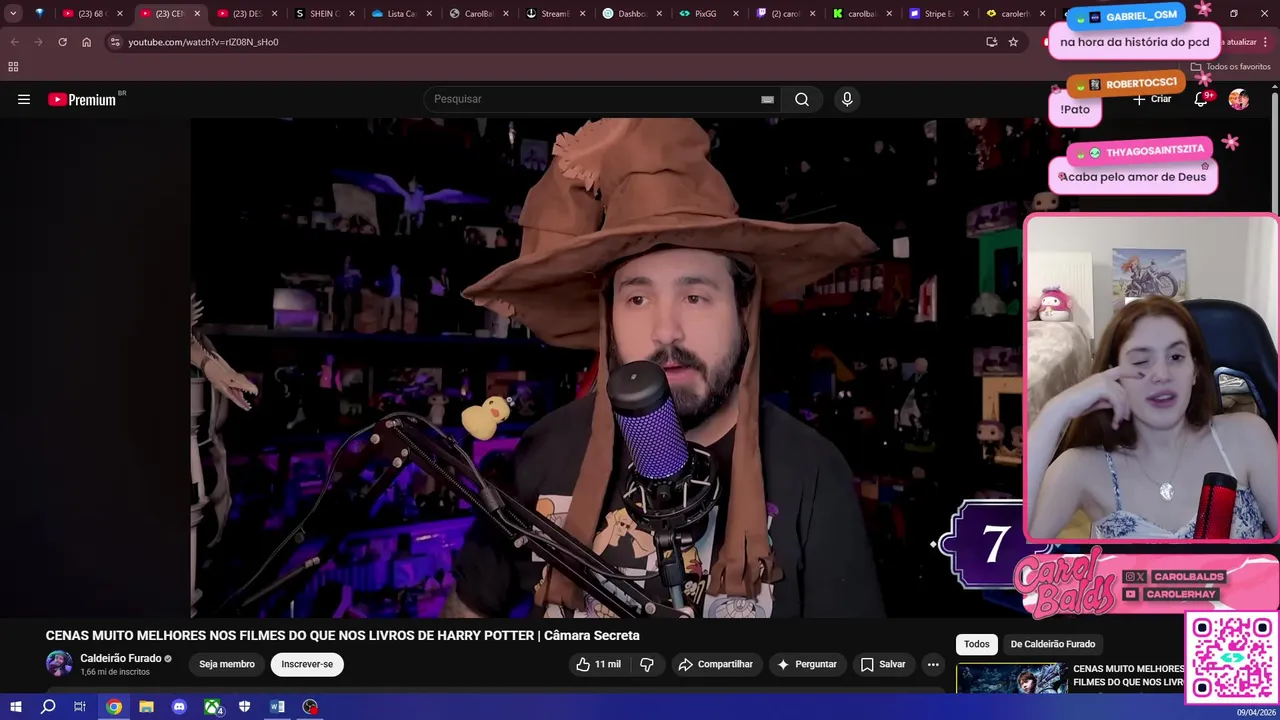Go to the browser home page
This screenshot has height=720, width=1280.
coord(86,42)
